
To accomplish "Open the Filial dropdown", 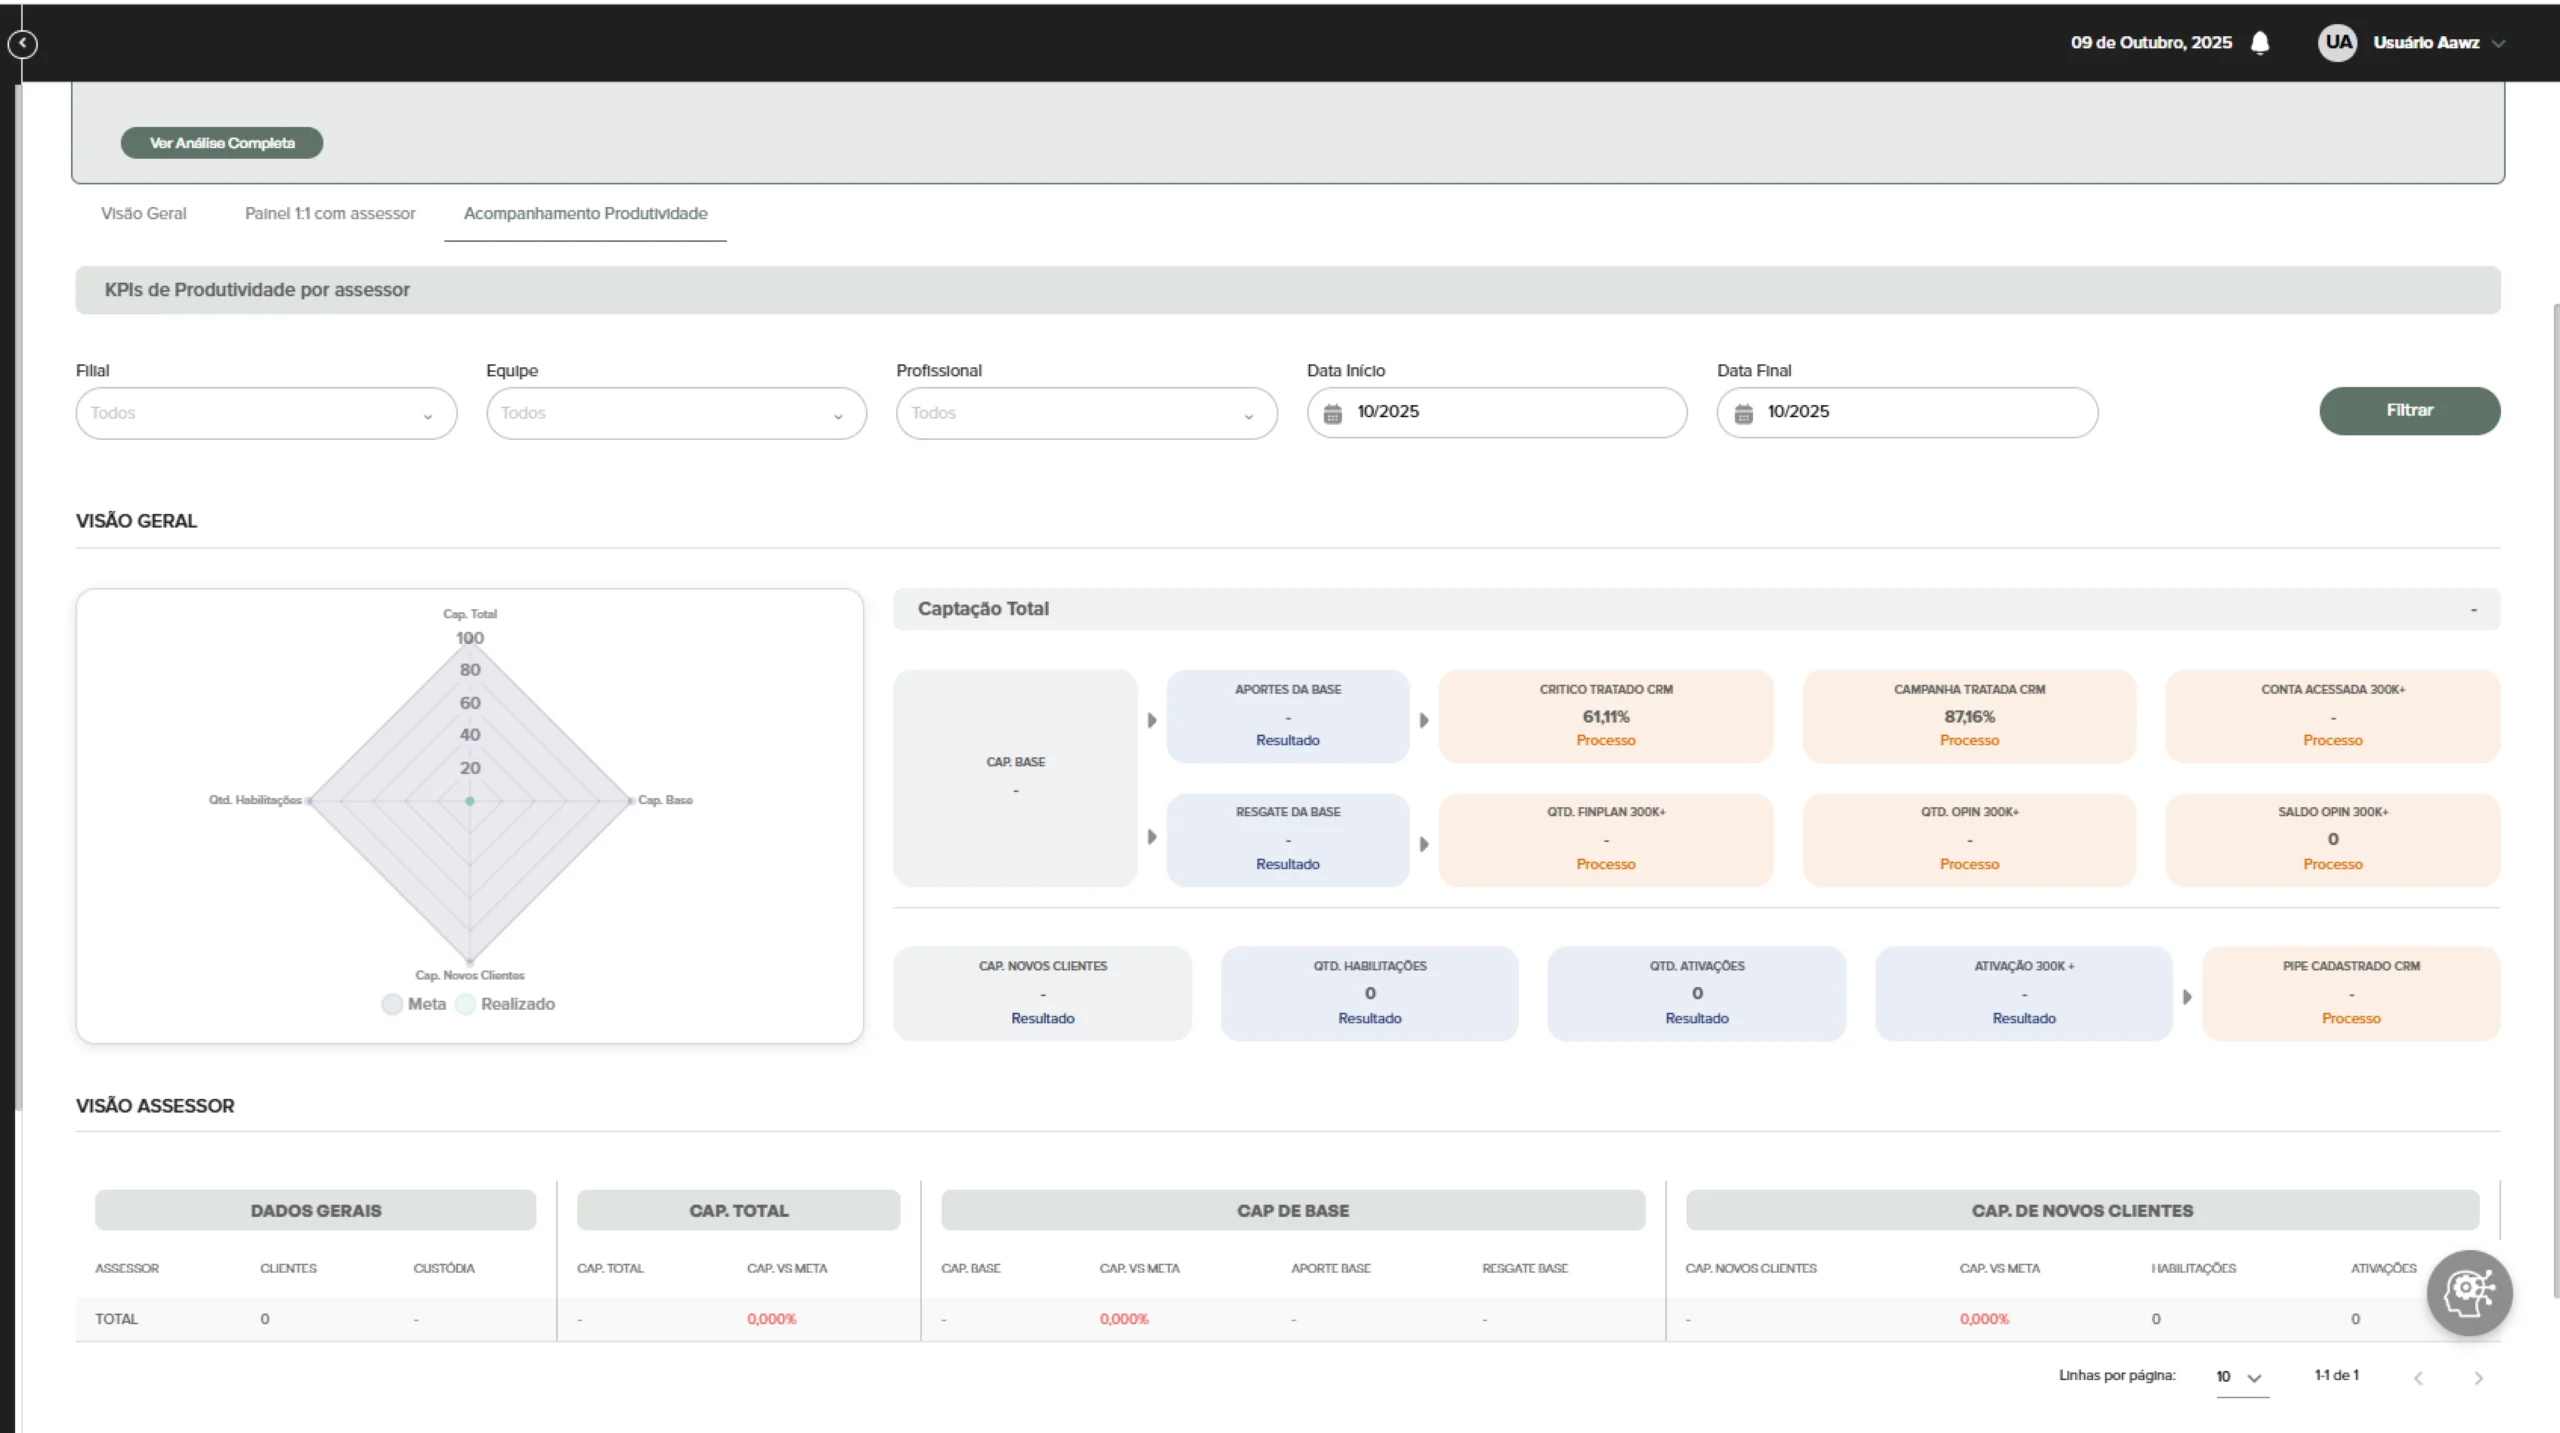I will tap(266, 413).
